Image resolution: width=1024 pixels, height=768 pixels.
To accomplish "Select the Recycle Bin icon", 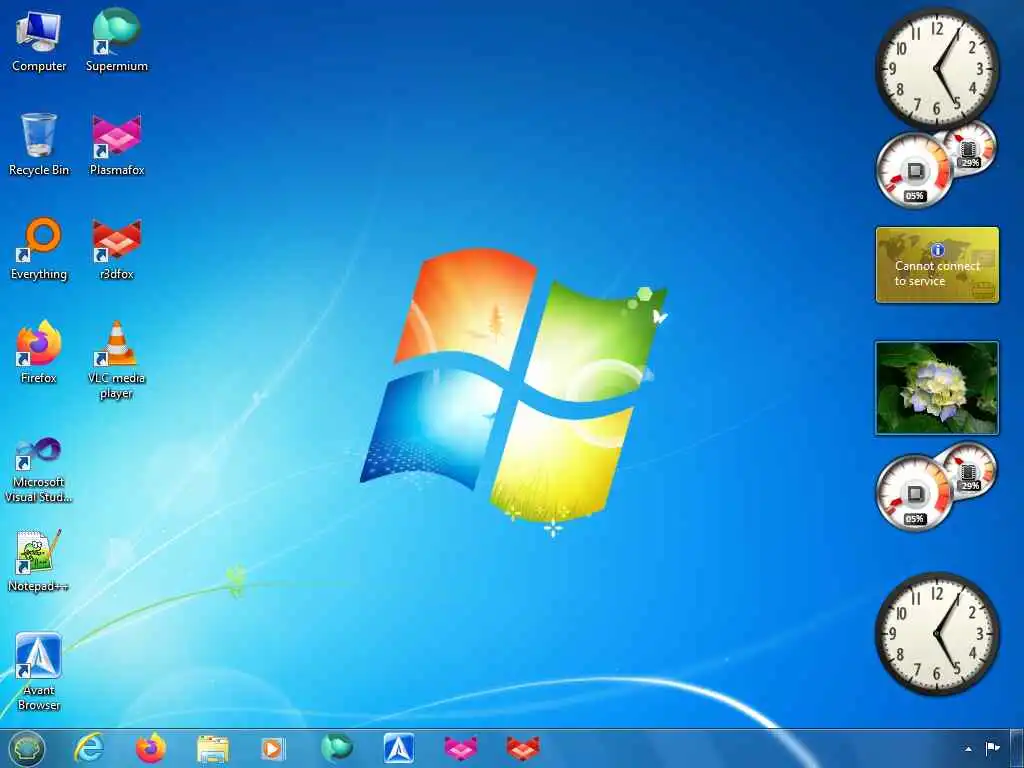I will pyautogui.click(x=39, y=145).
